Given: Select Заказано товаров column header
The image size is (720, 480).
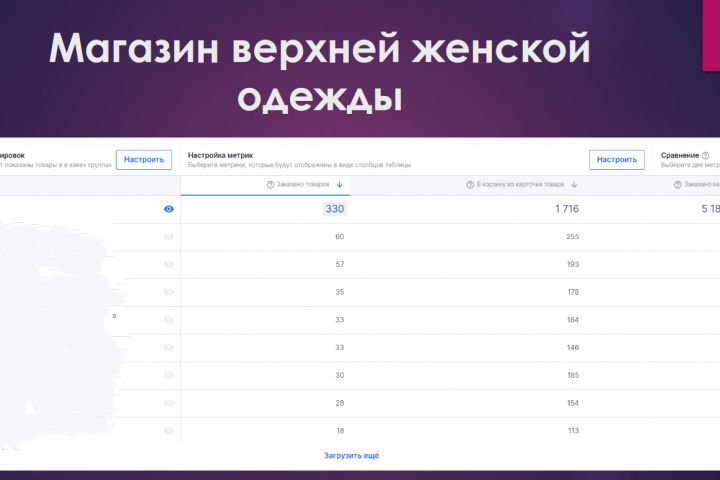Looking at the screenshot, I should click(265, 185).
